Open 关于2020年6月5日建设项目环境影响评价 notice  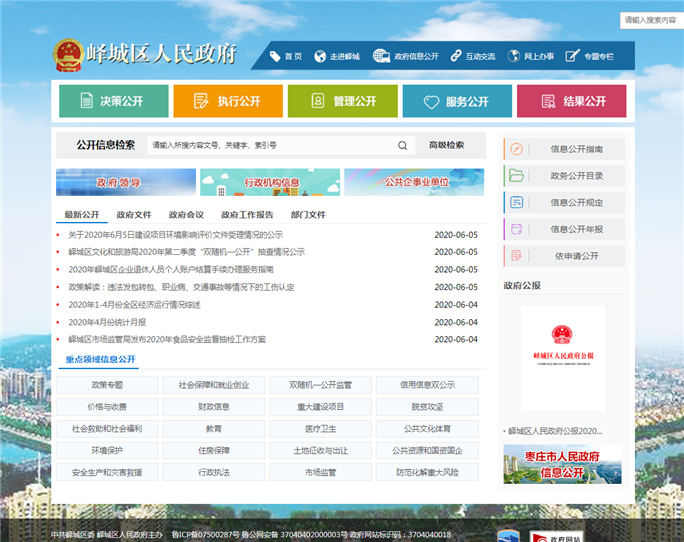tap(175, 235)
